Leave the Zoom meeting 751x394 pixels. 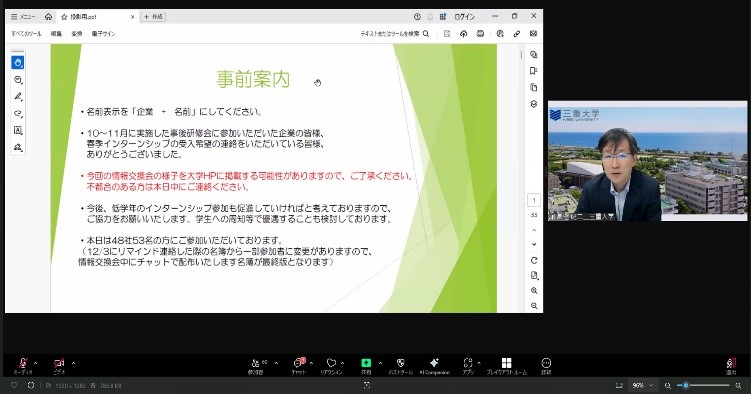tap(731, 365)
